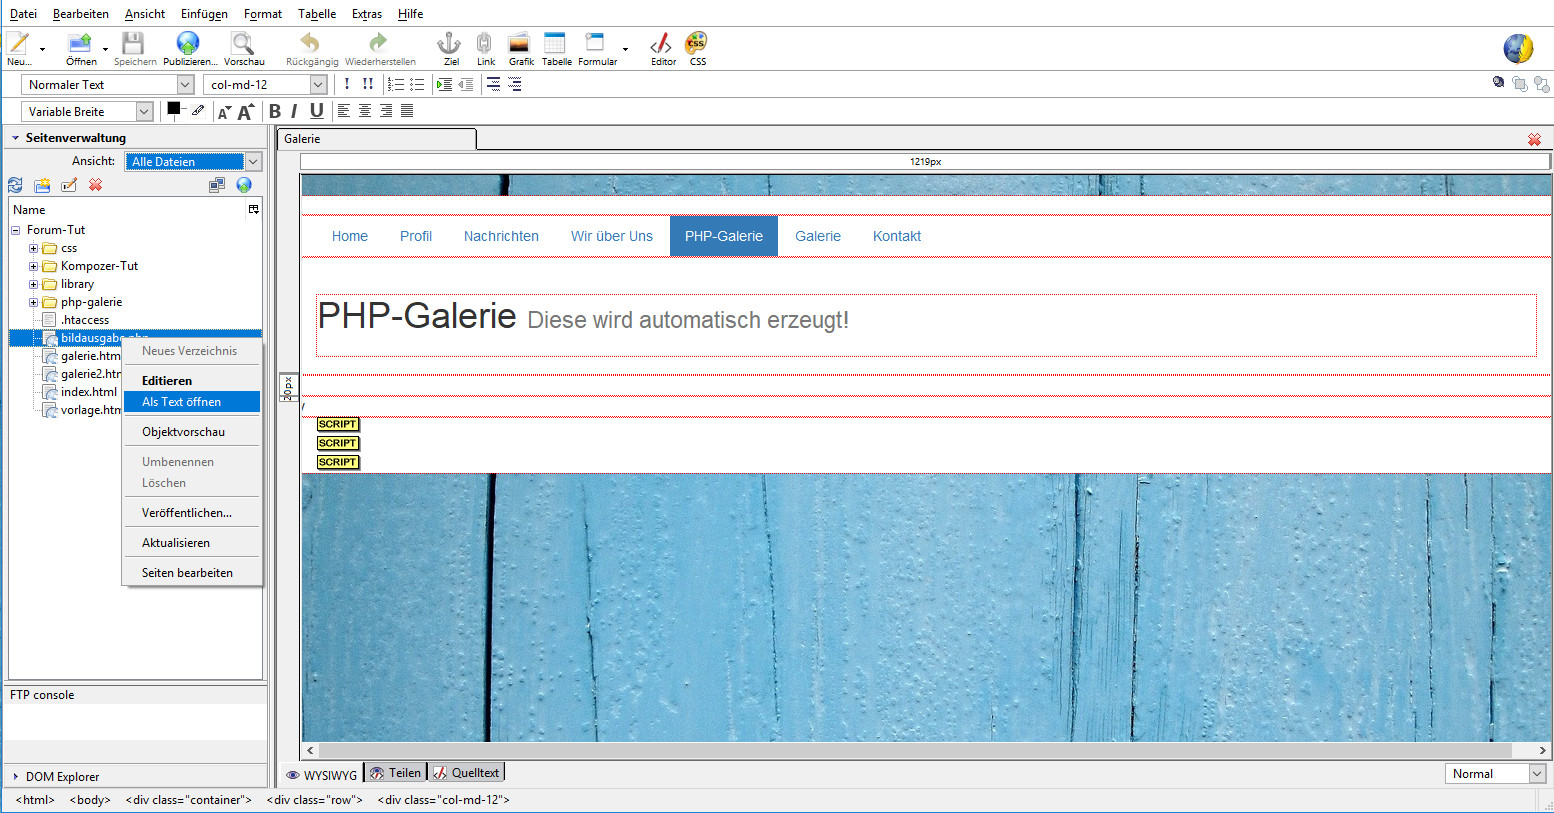
Task: Open the Variable Breite font dropdown
Action: click(x=88, y=112)
